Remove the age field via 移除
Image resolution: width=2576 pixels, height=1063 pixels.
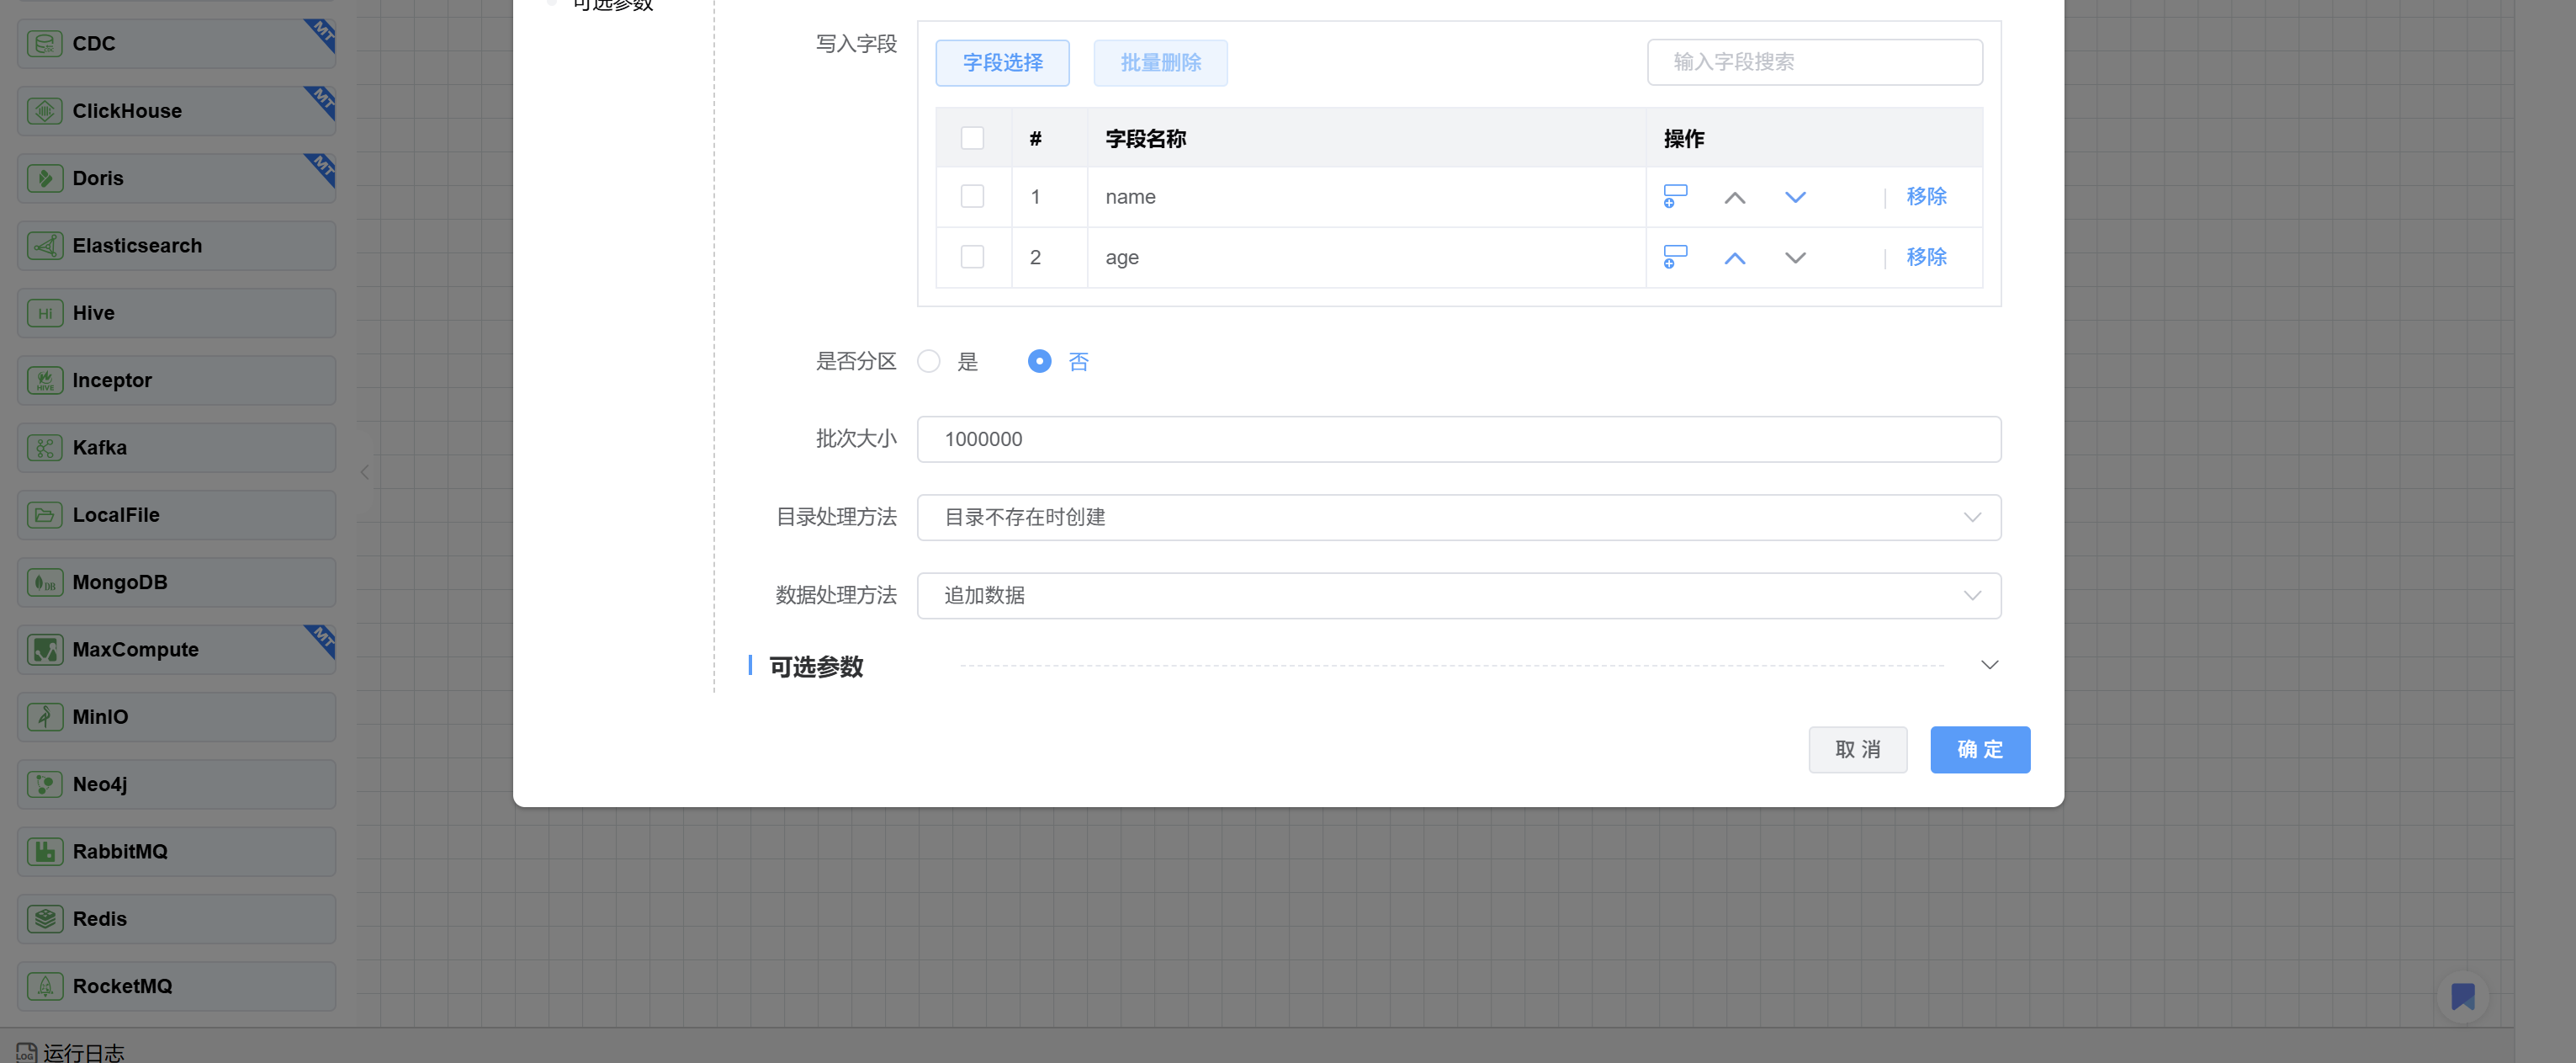[1926, 257]
